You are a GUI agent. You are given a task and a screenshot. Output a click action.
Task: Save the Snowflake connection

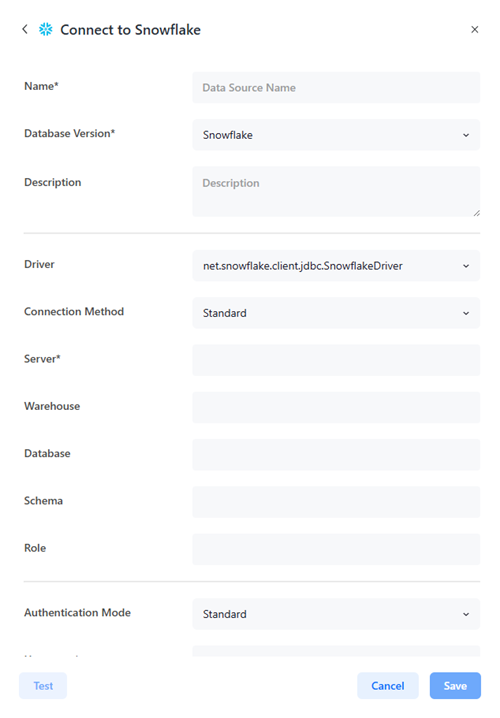tap(455, 685)
